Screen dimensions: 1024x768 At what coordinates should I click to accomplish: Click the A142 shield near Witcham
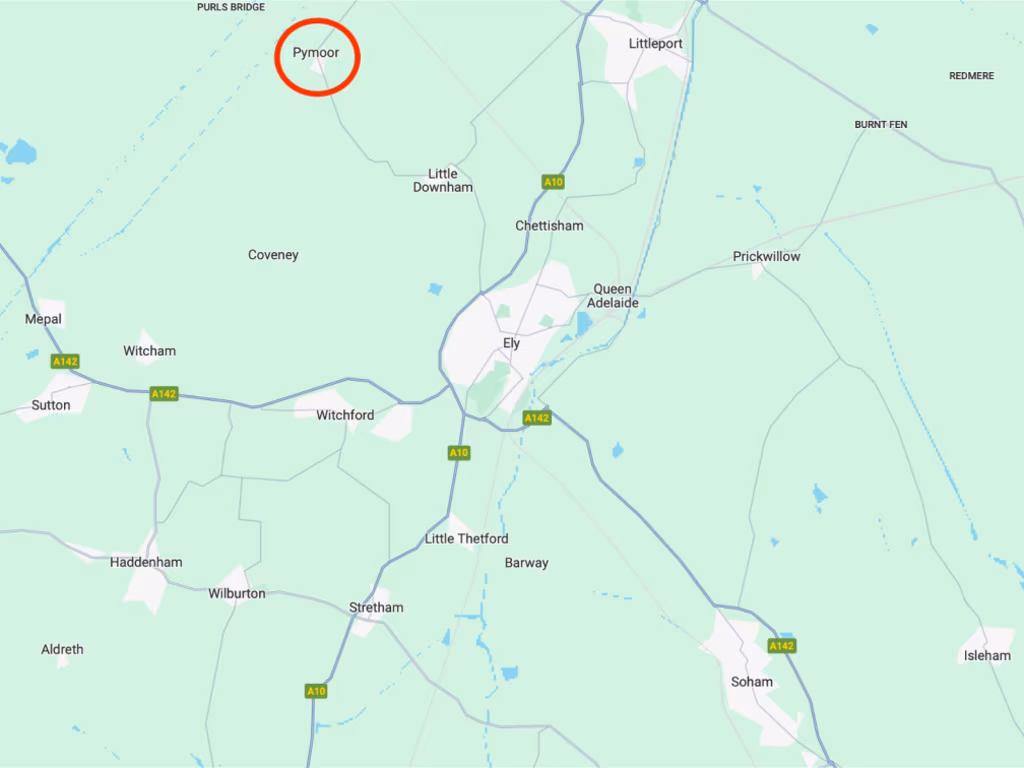coord(164,394)
